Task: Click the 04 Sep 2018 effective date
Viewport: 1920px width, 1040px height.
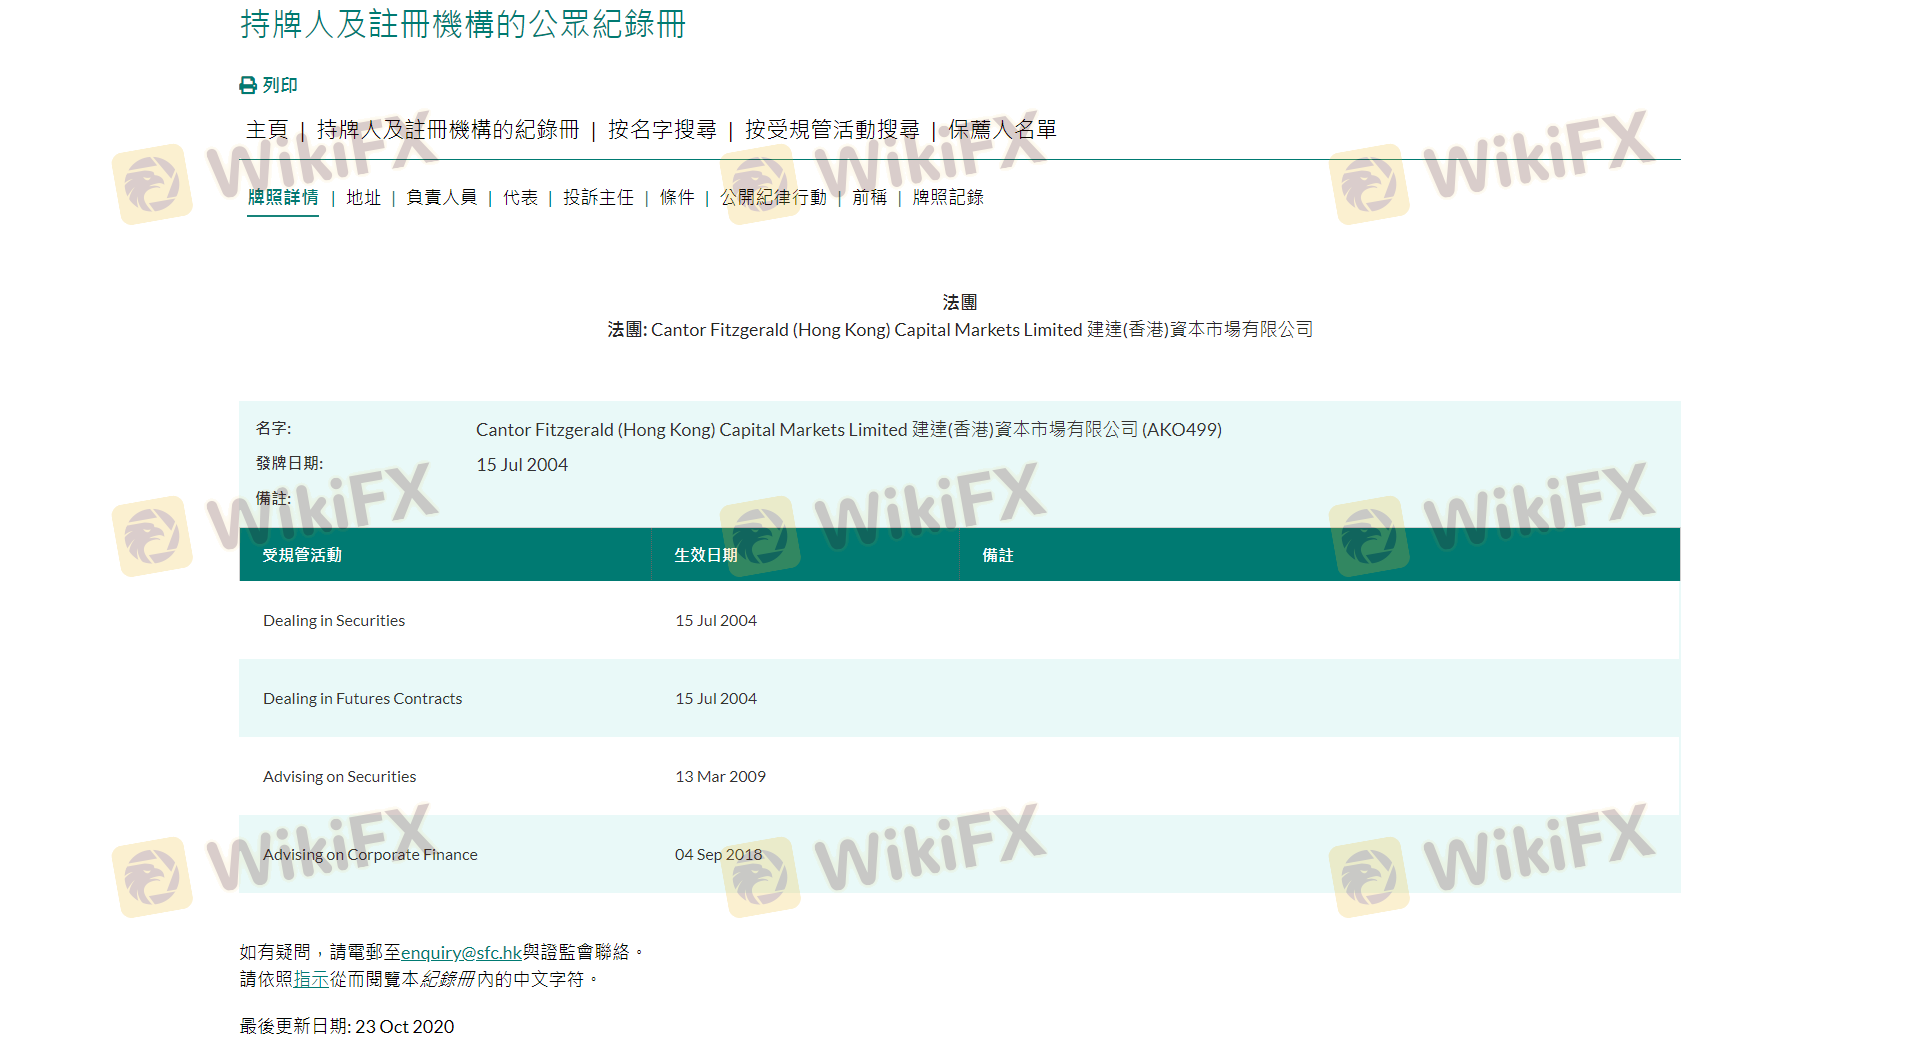Action: pos(718,855)
